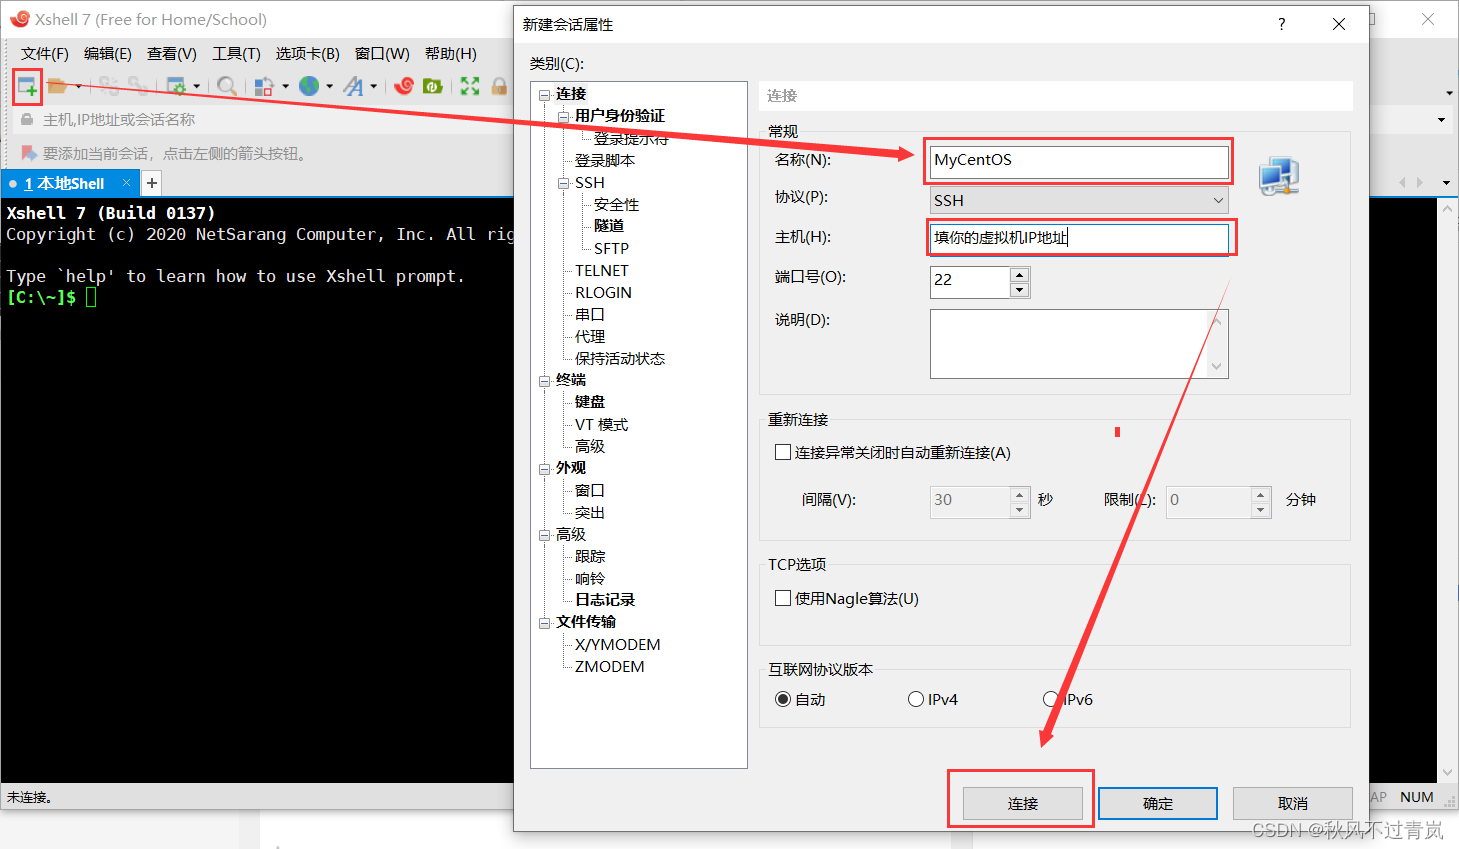This screenshot has height=849, width=1459.
Task: Collapse the 外观 tree node expander
Action: 545,469
